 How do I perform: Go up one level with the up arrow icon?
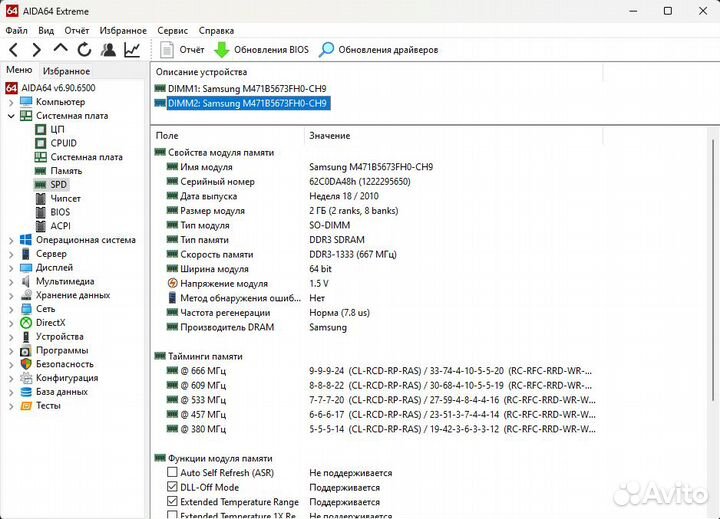click(x=60, y=49)
